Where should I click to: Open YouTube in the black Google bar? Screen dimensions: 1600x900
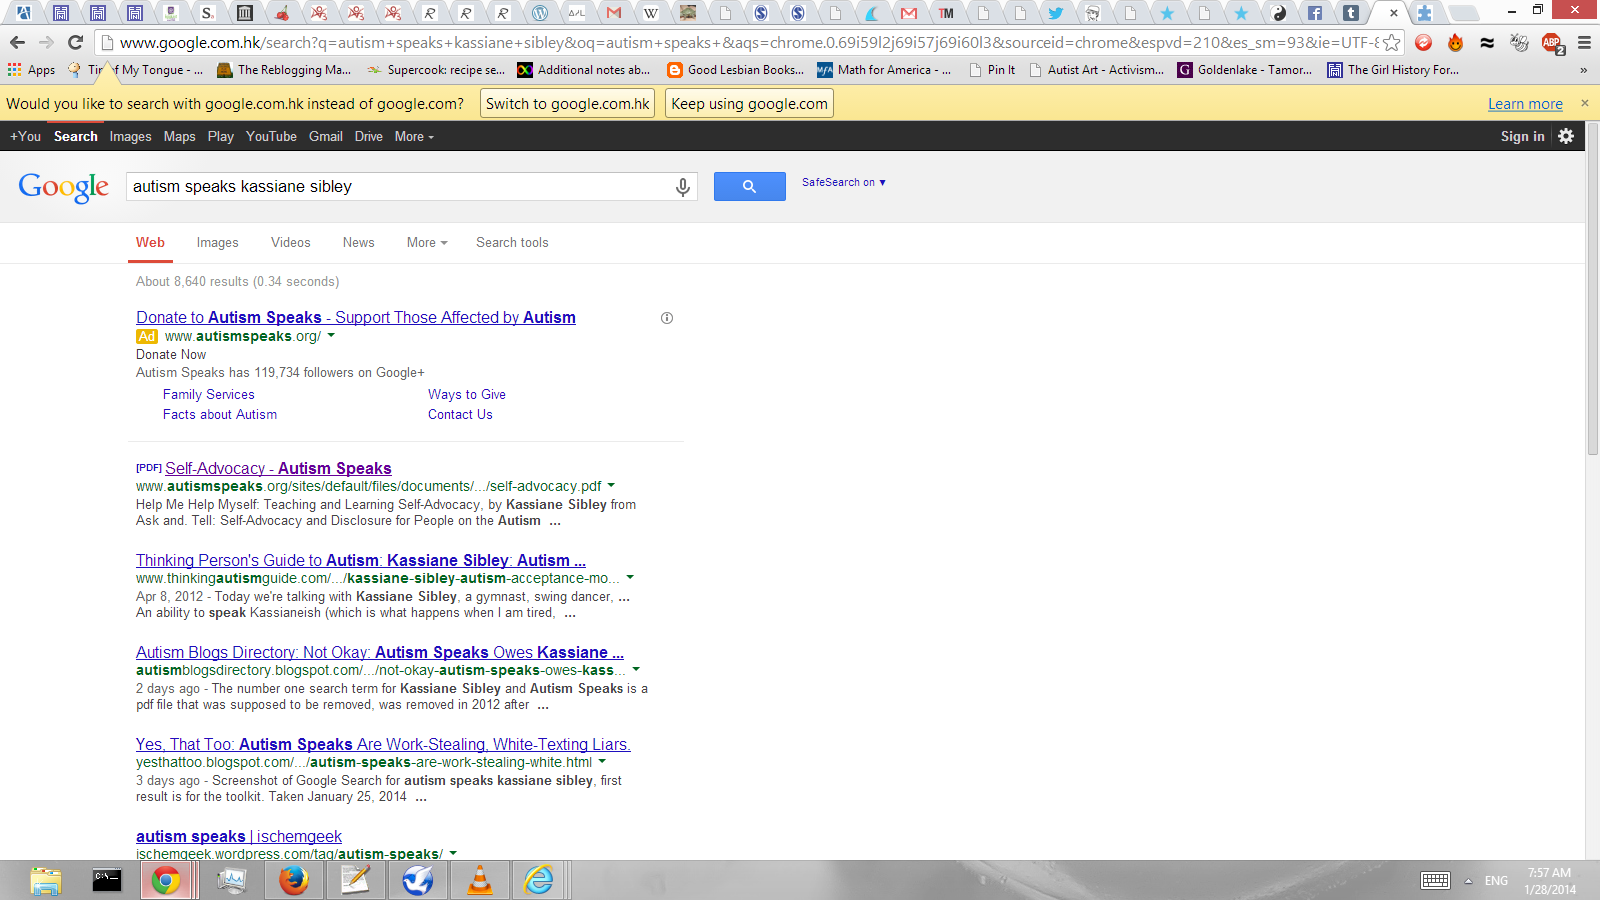click(x=271, y=136)
